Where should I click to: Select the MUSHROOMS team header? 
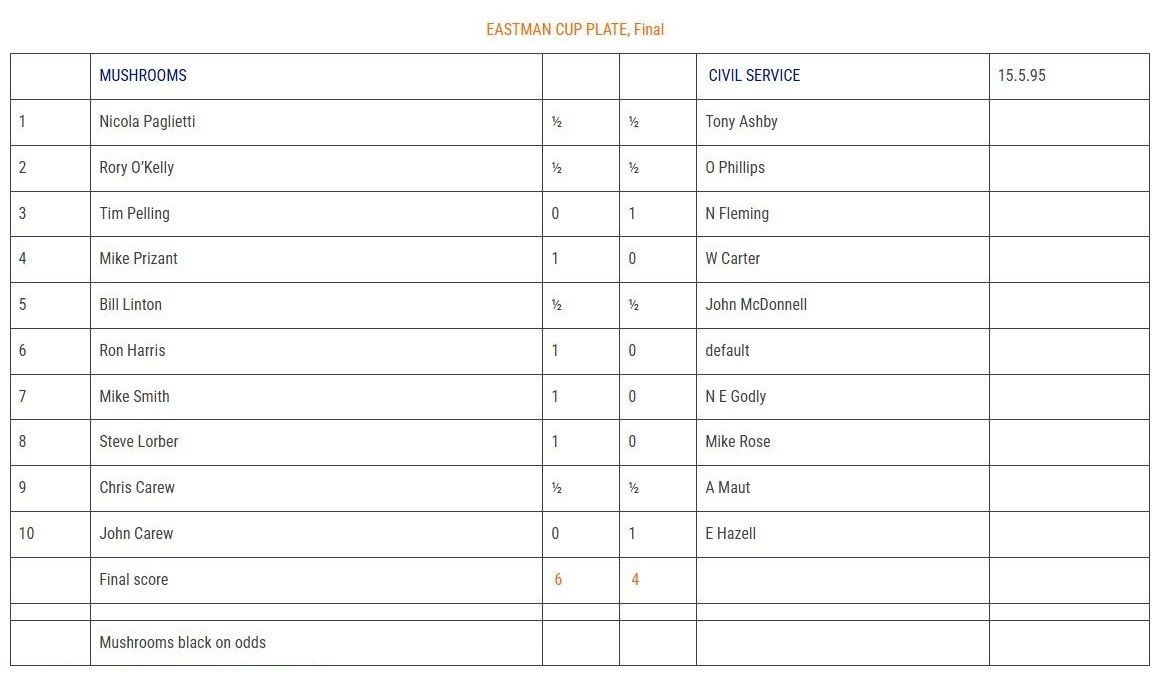click(x=143, y=76)
